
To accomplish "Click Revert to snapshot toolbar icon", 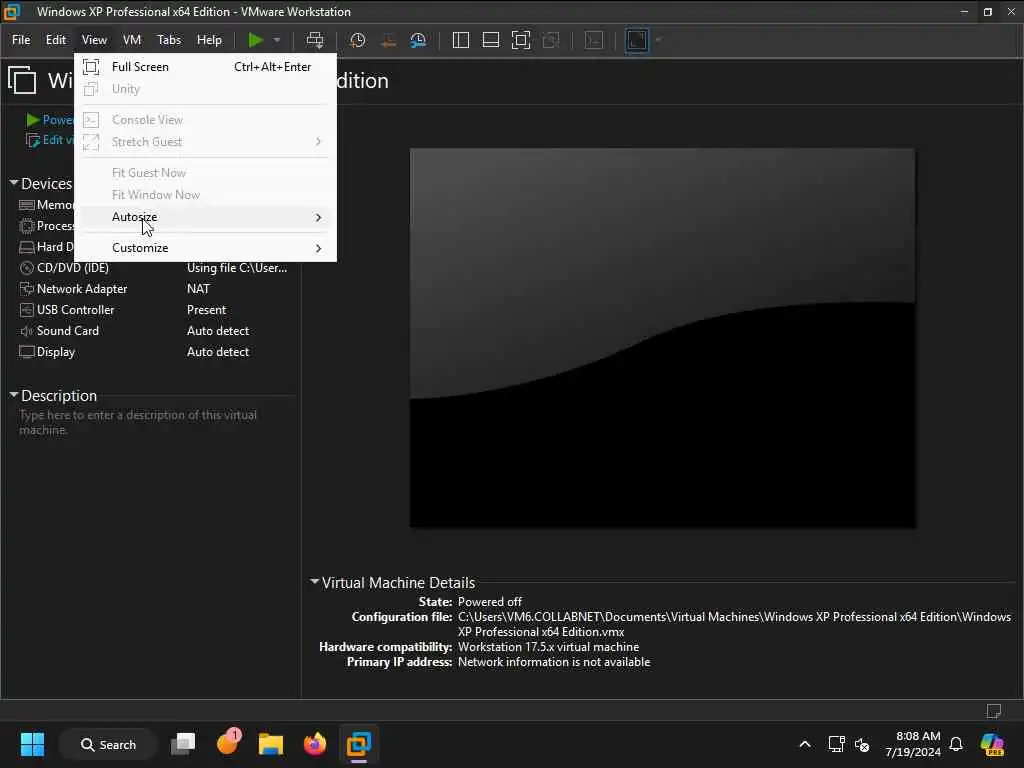I will click(388, 40).
